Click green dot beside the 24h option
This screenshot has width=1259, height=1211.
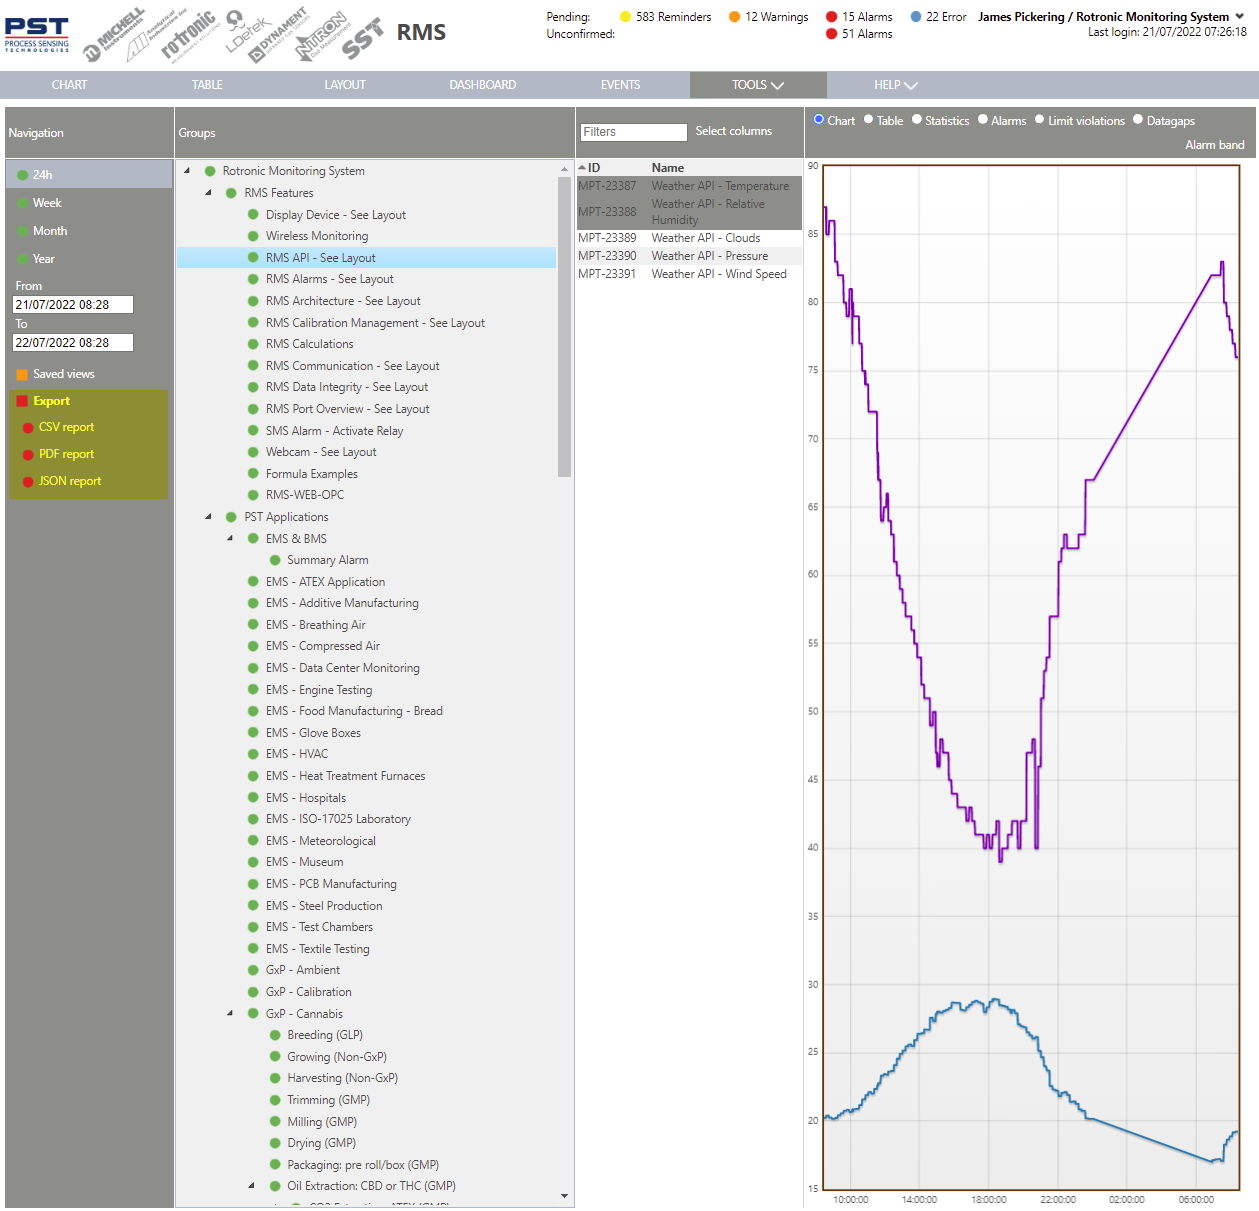(x=22, y=176)
